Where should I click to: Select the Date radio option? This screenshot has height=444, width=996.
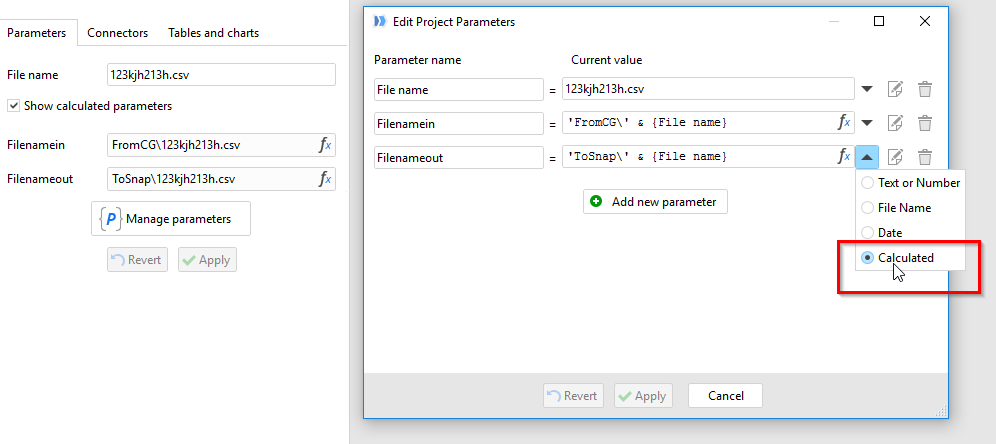pyautogui.click(x=867, y=232)
